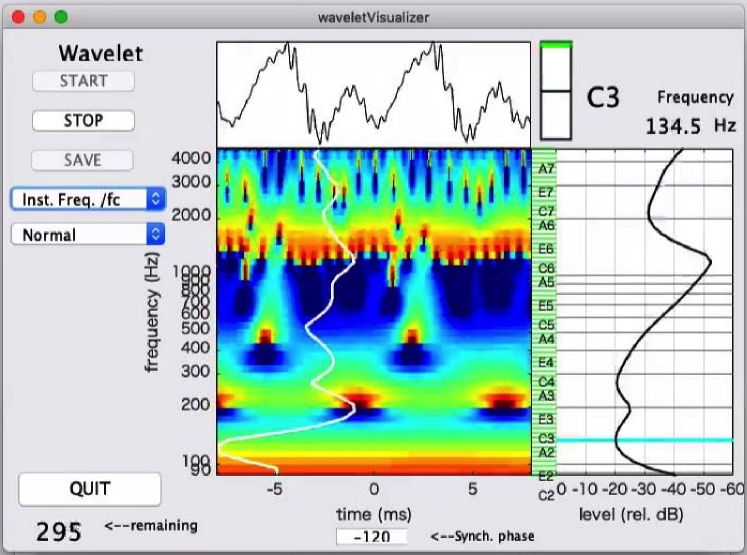Click the SAVE button
This screenshot has height=555, width=747.
point(83,160)
